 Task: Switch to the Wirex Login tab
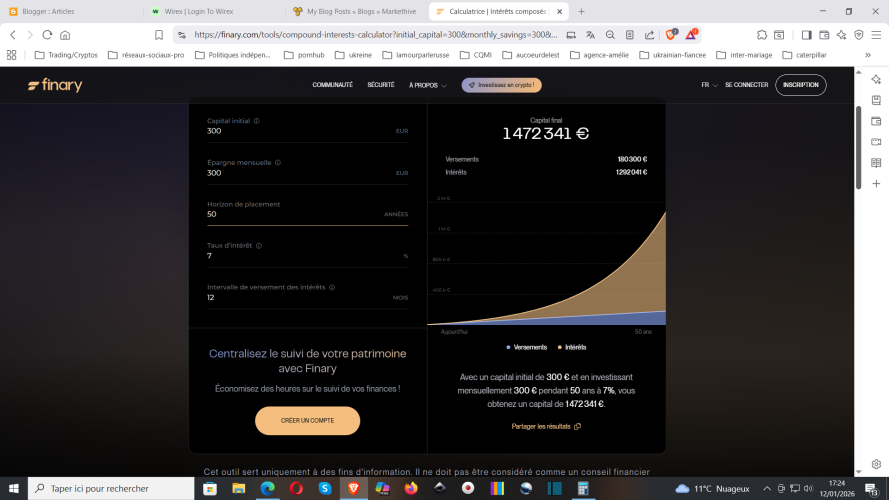(210, 12)
